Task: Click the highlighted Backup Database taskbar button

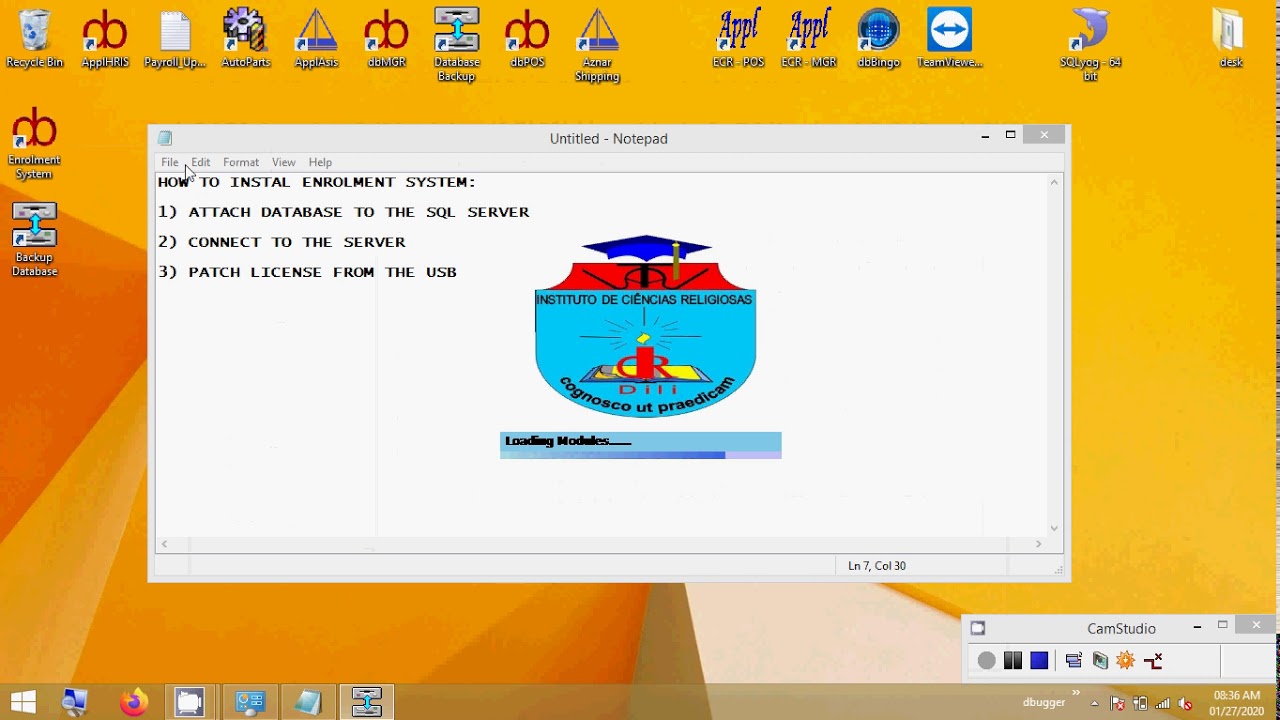Action: click(367, 702)
